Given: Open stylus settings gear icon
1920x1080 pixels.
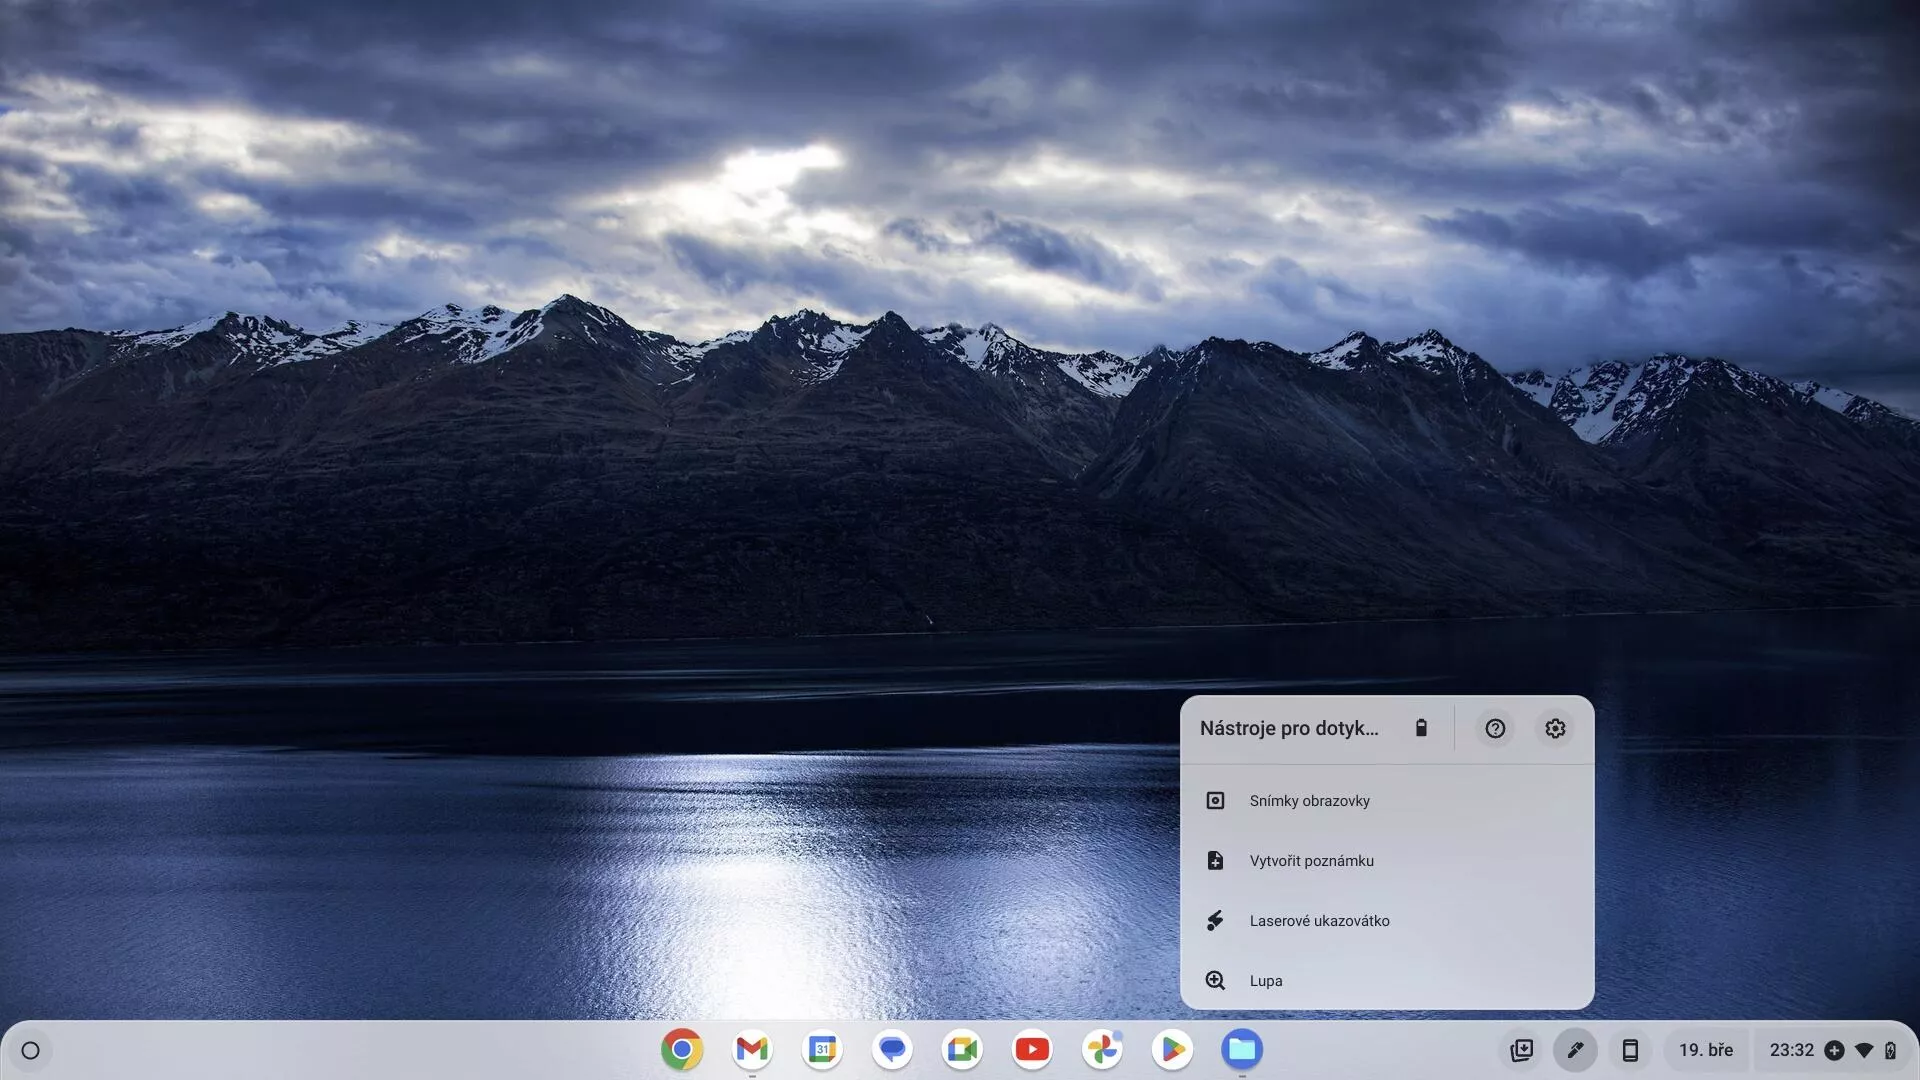Looking at the screenshot, I should [1555, 729].
